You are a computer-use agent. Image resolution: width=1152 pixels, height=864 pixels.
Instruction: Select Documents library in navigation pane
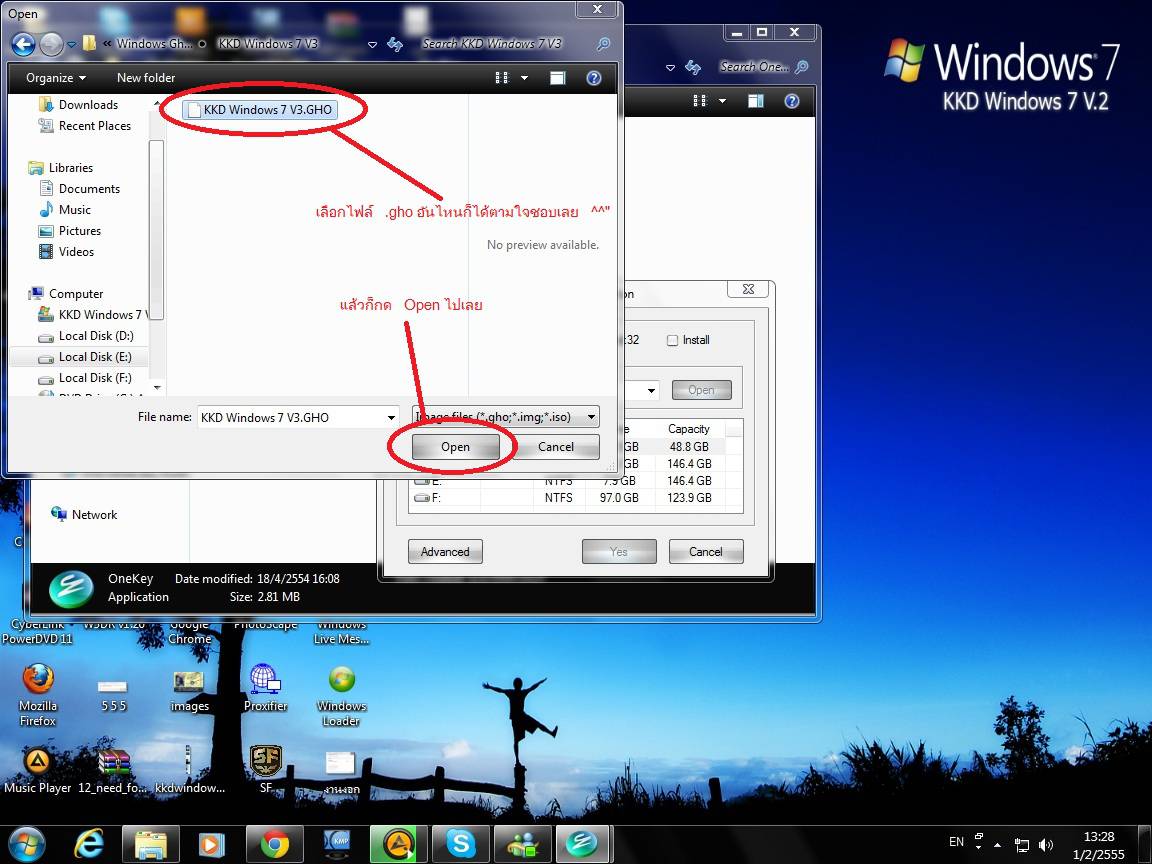click(x=89, y=189)
